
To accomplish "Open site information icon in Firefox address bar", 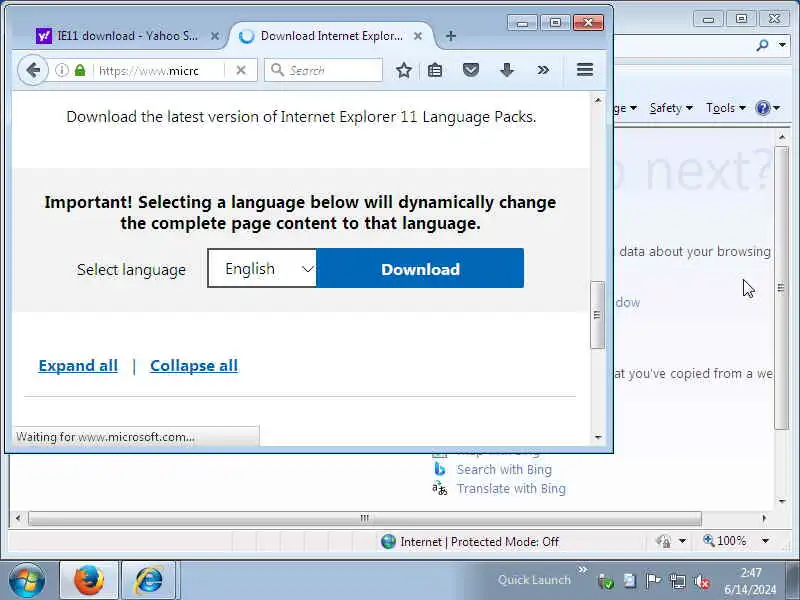I will pos(62,70).
